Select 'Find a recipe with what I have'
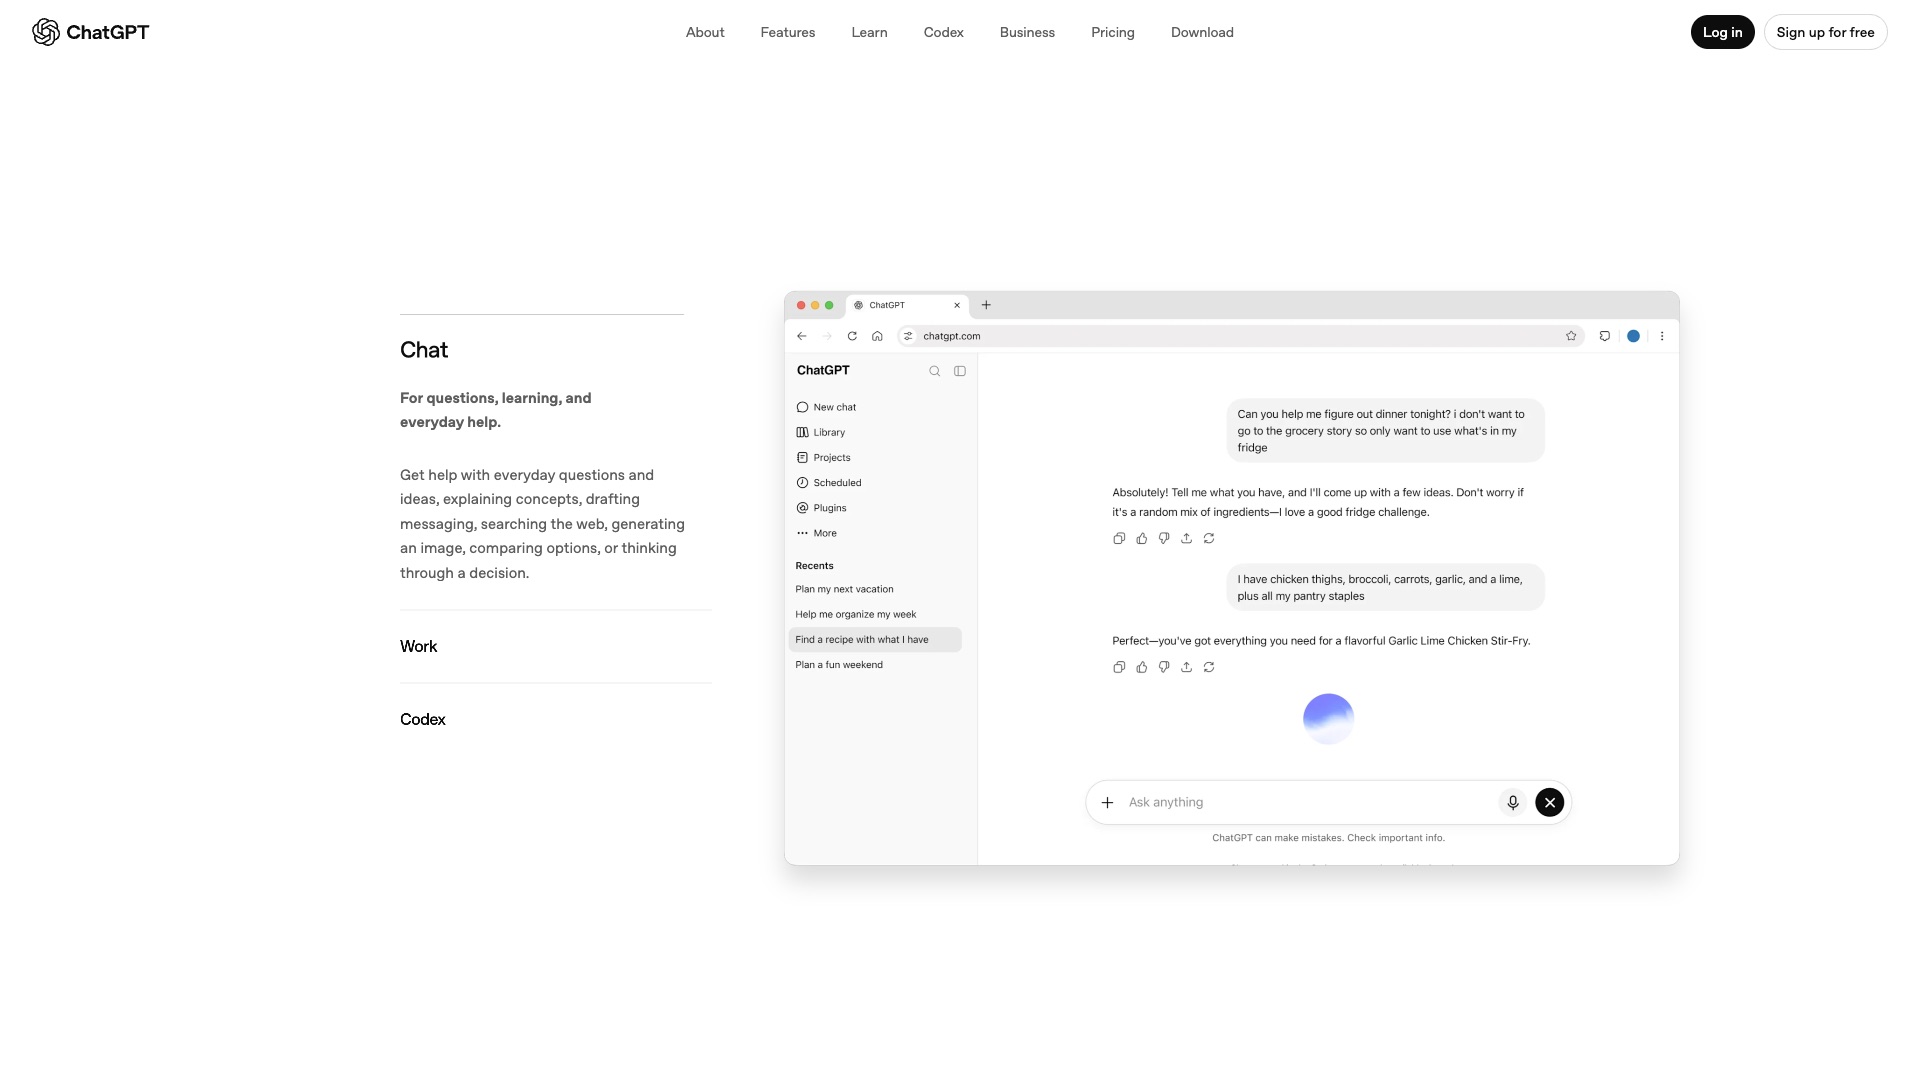Image resolution: width=1920 pixels, height=1080 pixels. [875, 639]
